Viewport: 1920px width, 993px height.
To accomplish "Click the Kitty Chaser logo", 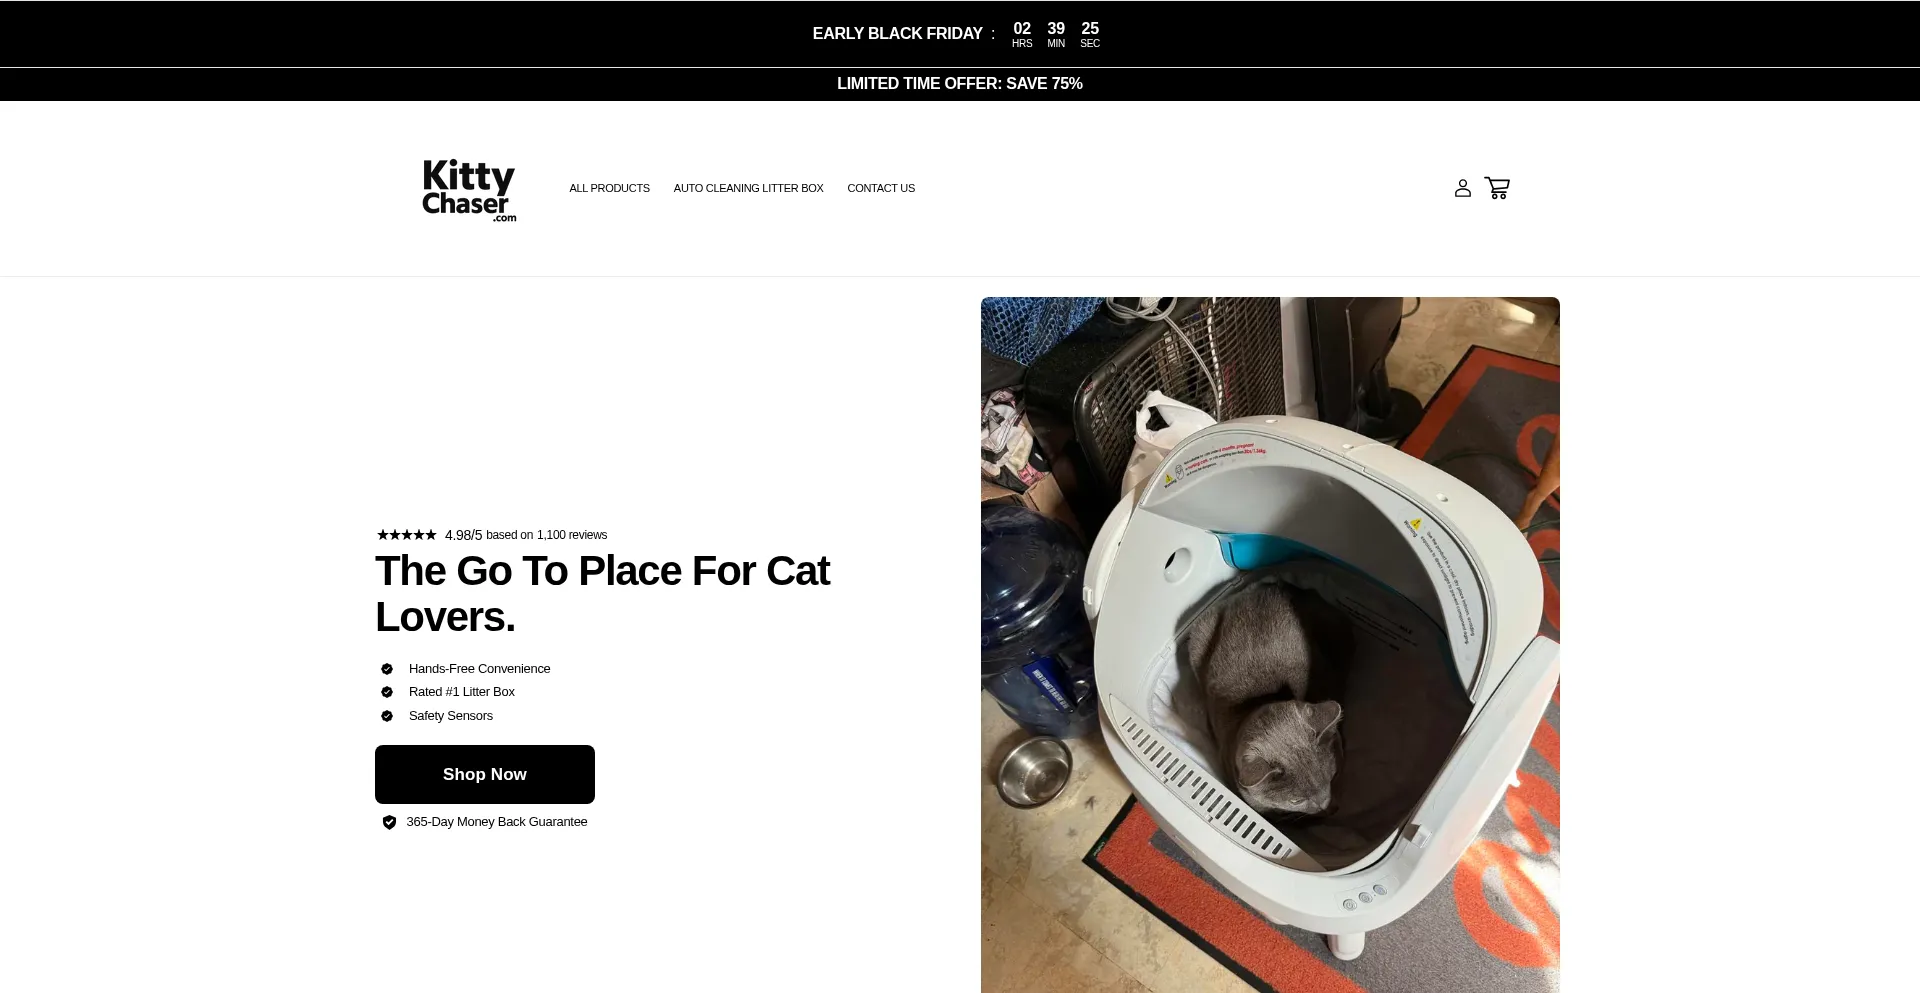I will [x=469, y=190].
